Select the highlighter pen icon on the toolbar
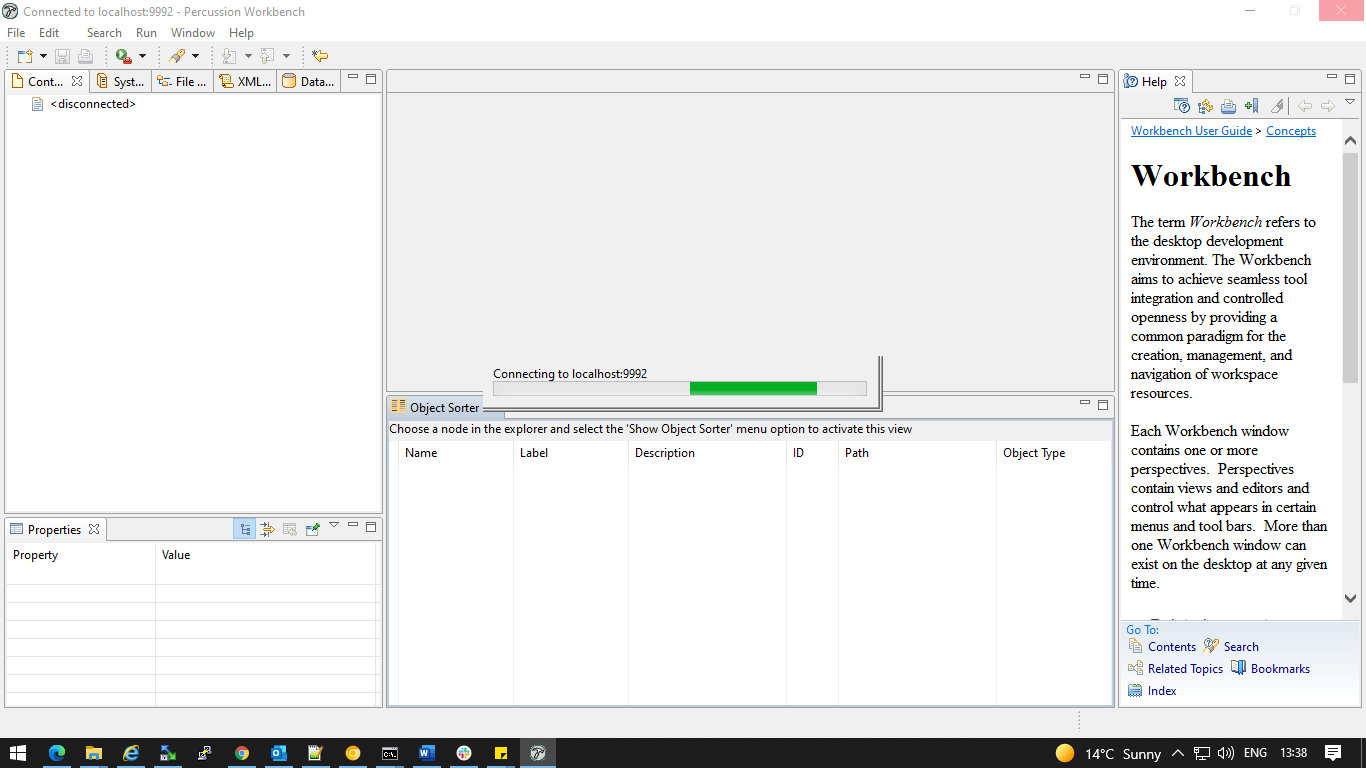The width and height of the screenshot is (1366, 768). coord(178,55)
